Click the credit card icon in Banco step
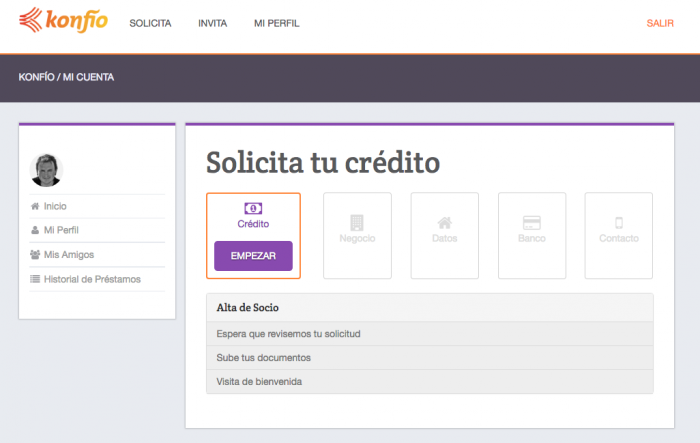Screen dimensions: 700x443 [532, 222]
